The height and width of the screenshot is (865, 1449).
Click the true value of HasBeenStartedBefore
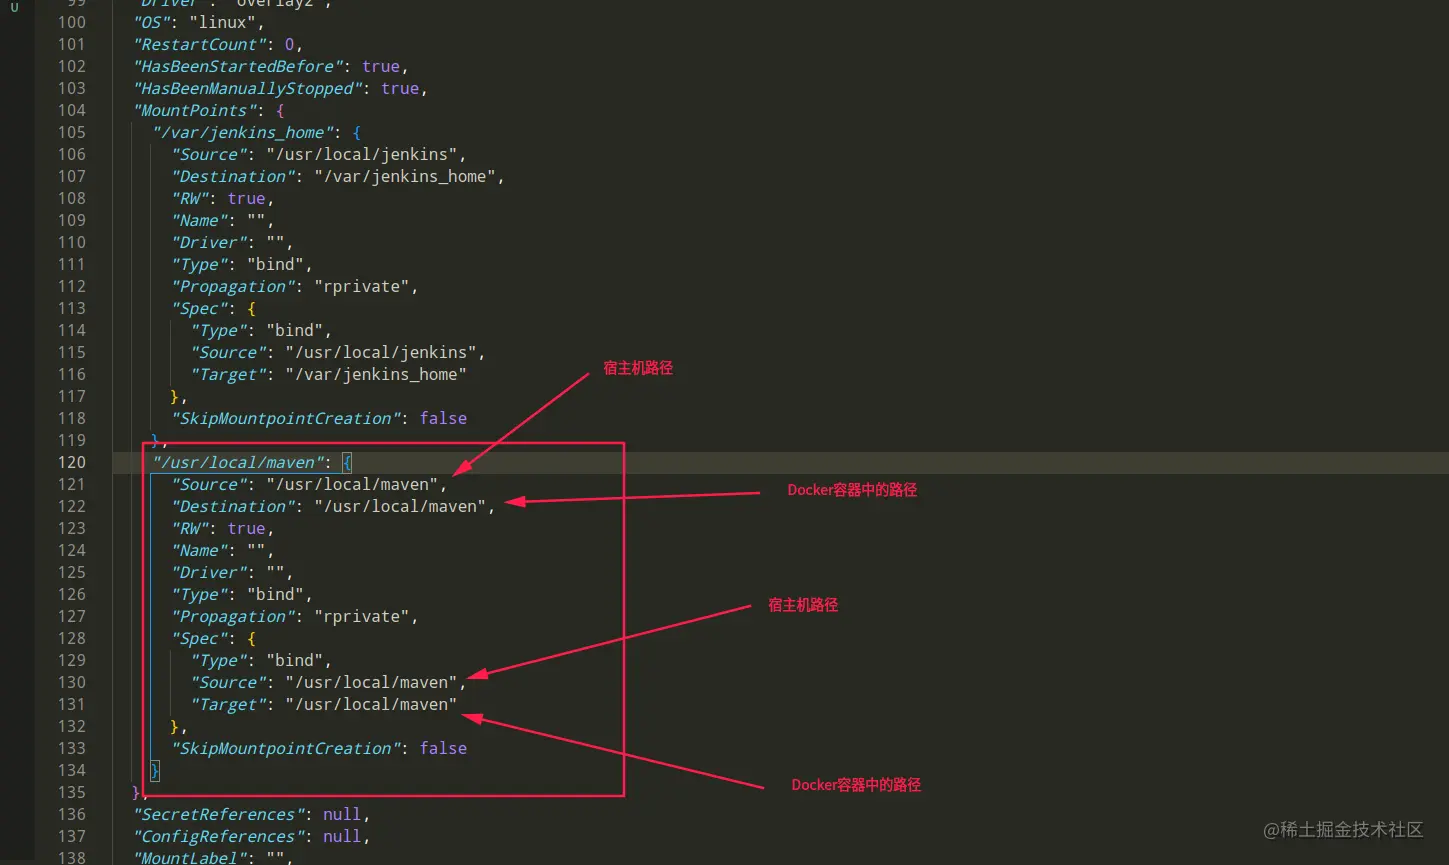[x=381, y=66]
